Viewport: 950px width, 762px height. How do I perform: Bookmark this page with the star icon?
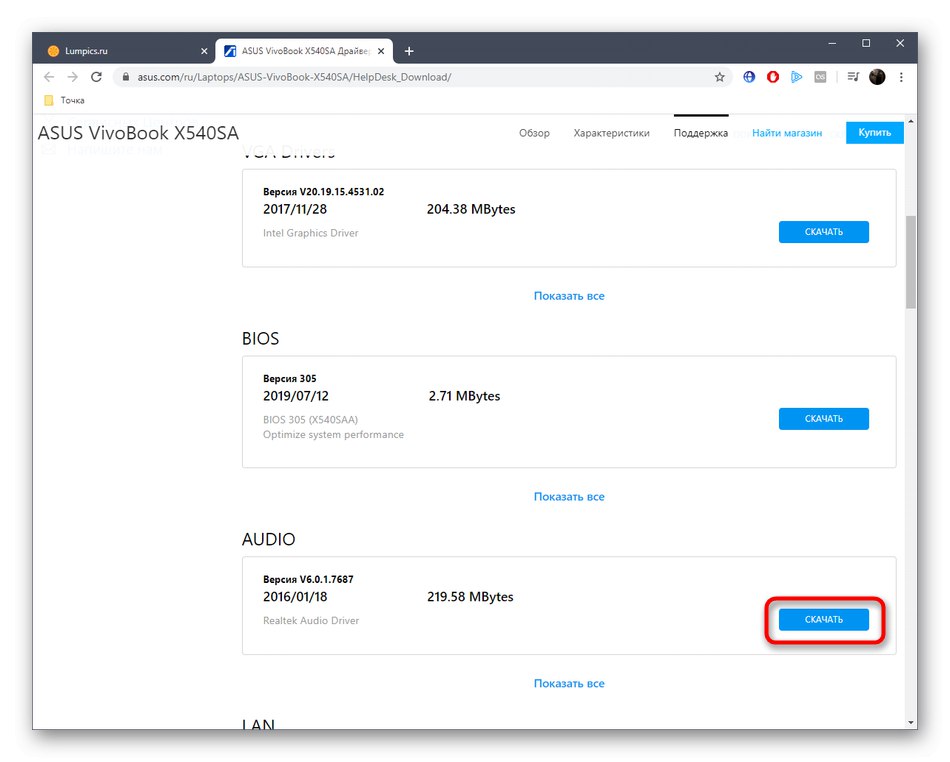719,77
